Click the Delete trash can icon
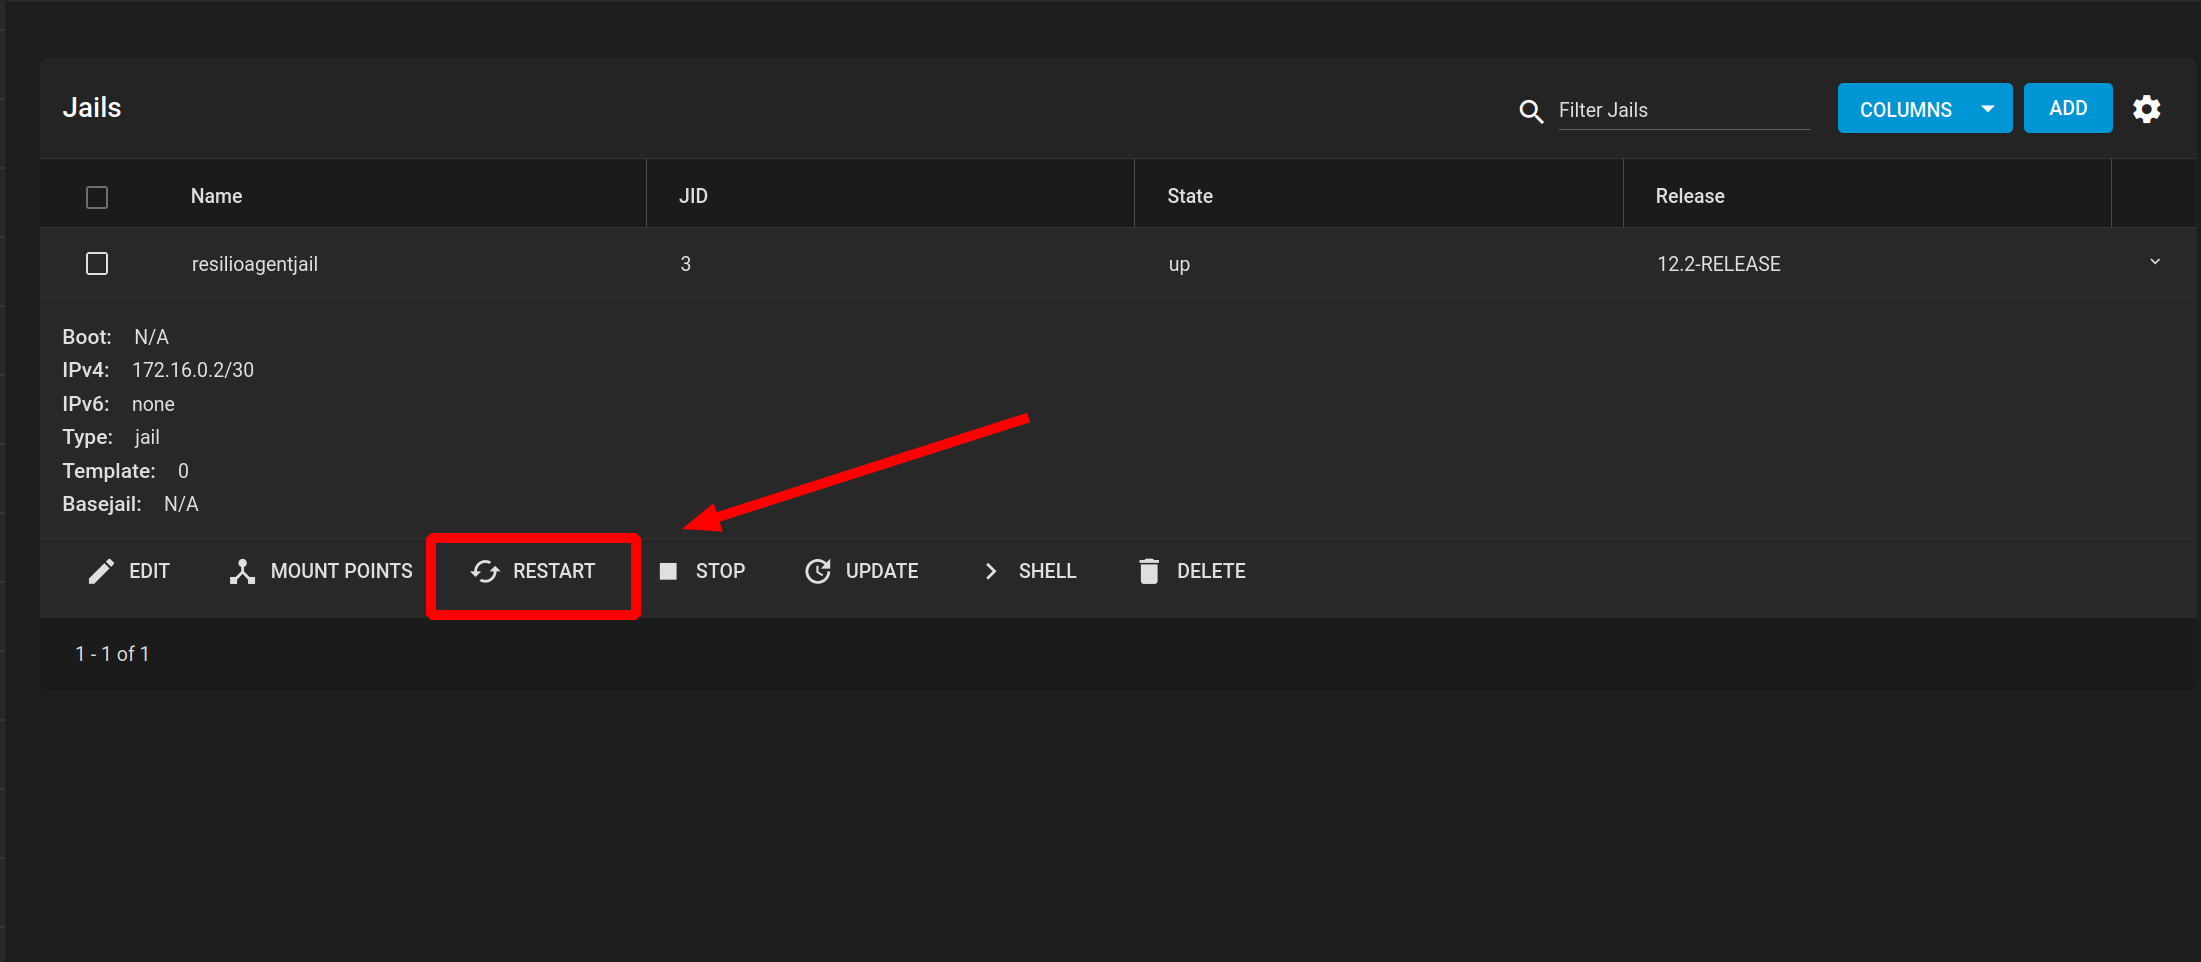The width and height of the screenshot is (2201, 962). (1149, 571)
